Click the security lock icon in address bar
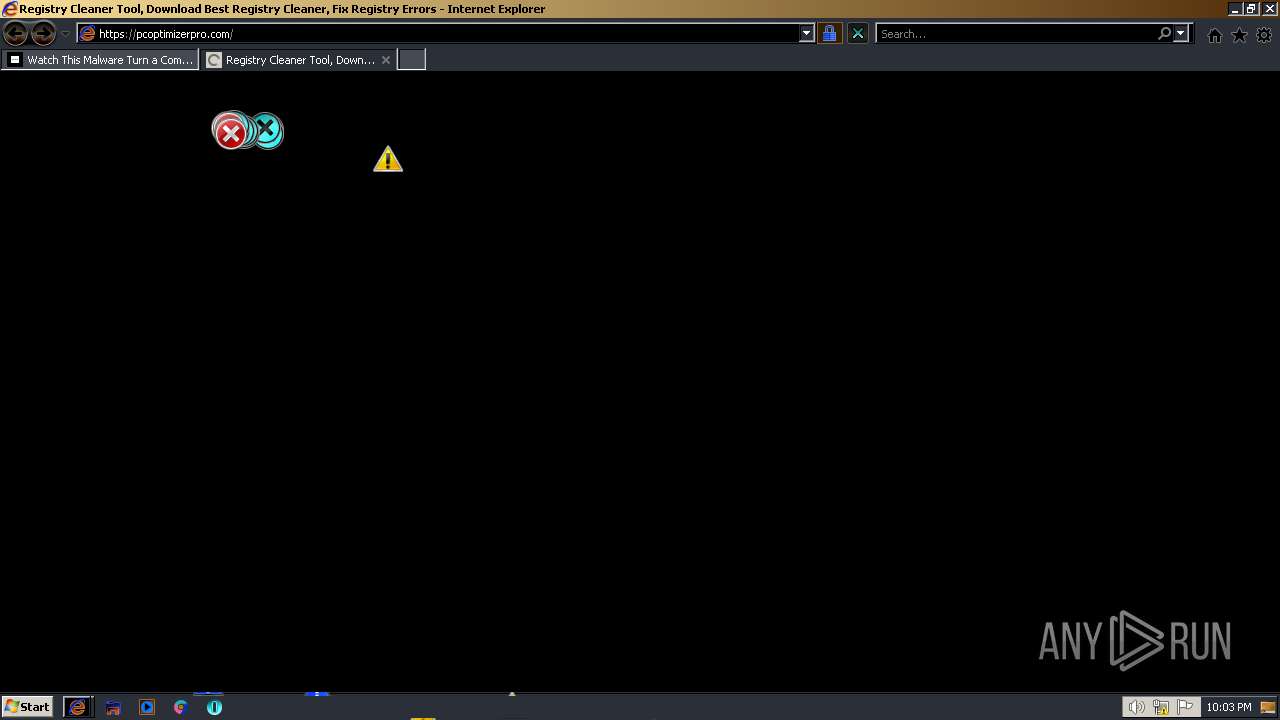The image size is (1280, 720). pos(829,34)
